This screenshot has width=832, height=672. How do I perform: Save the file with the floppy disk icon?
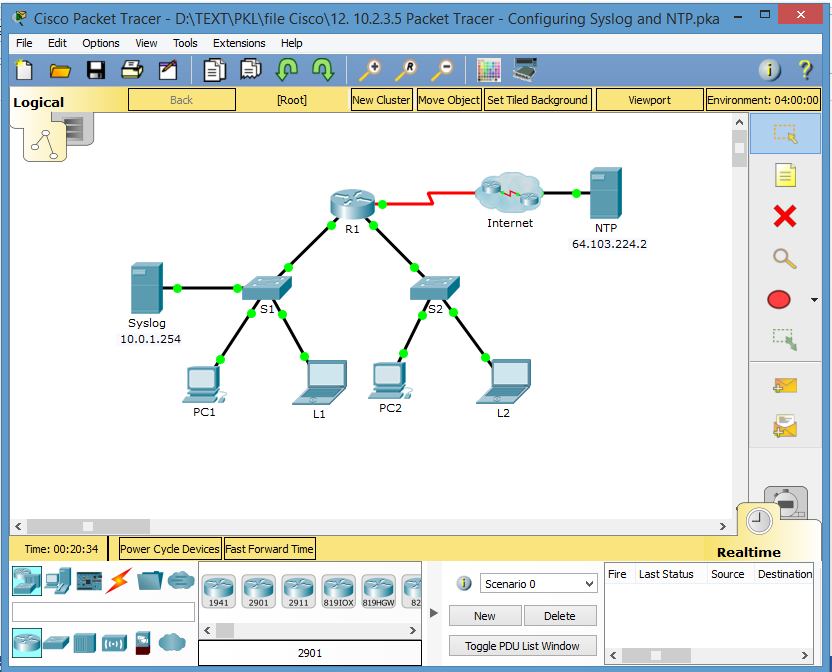coord(96,70)
